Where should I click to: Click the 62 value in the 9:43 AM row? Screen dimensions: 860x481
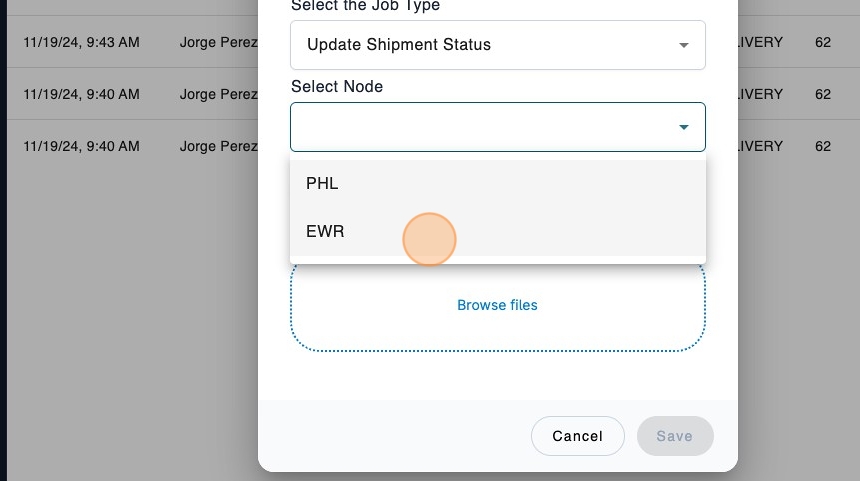click(823, 43)
